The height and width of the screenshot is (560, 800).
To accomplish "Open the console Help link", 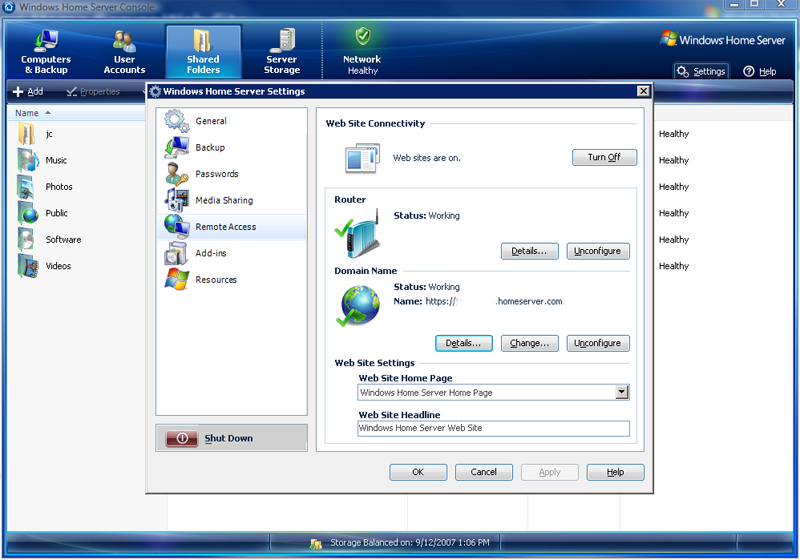I will (x=760, y=71).
